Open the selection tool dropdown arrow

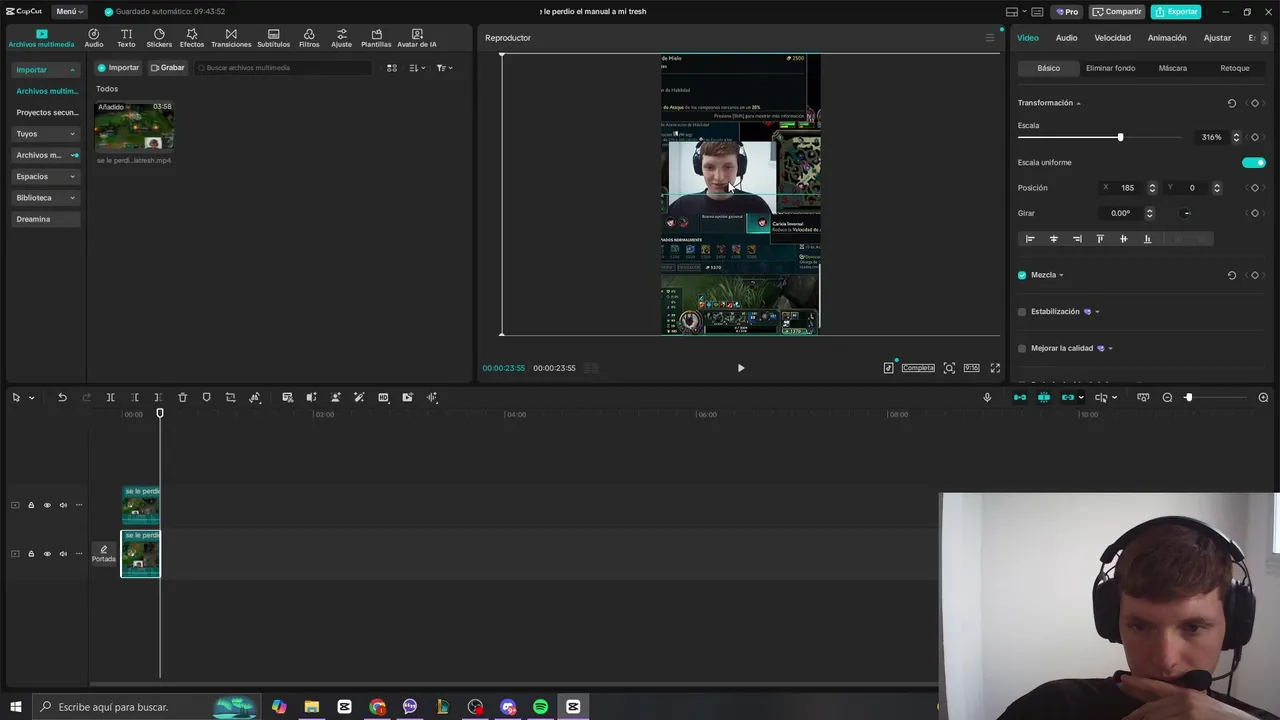[x=32, y=398]
